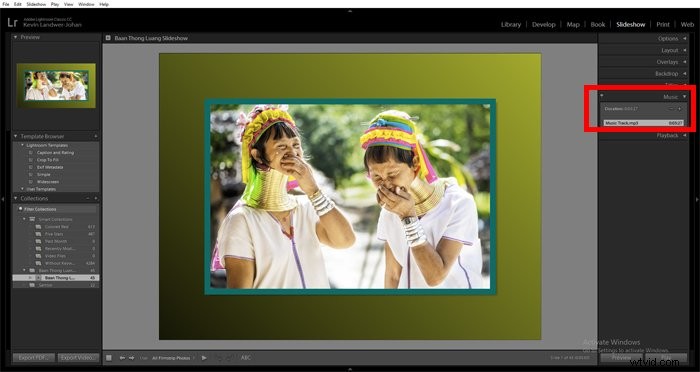Expand the Backdrop panel
The width and height of the screenshot is (700, 372).
tap(684, 73)
